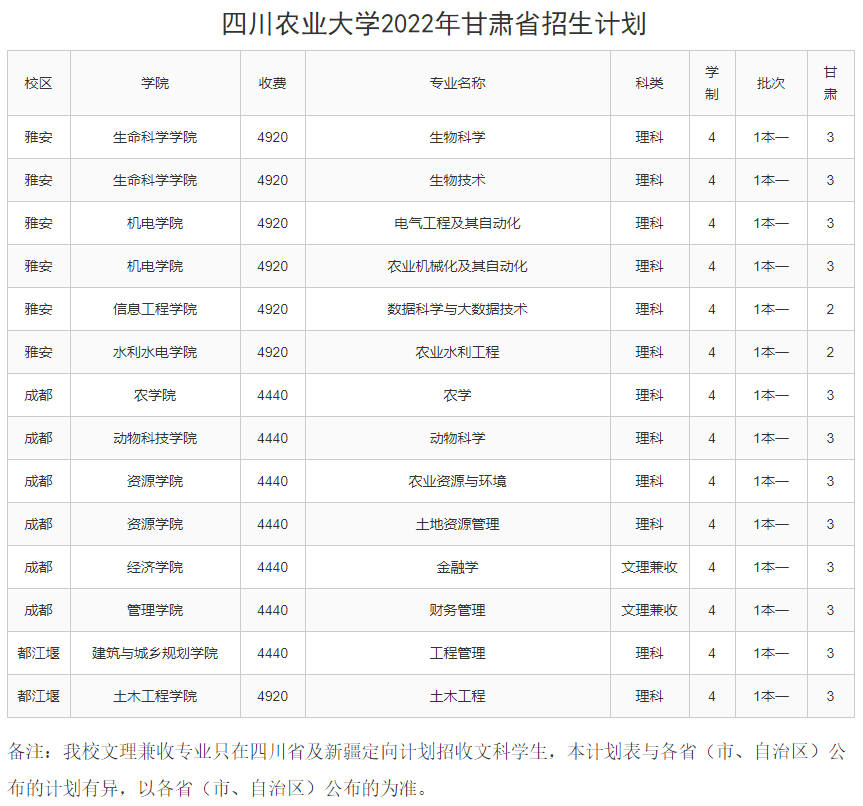Select the 校区 column header
This screenshot has width=863, height=806.
tap(39, 83)
